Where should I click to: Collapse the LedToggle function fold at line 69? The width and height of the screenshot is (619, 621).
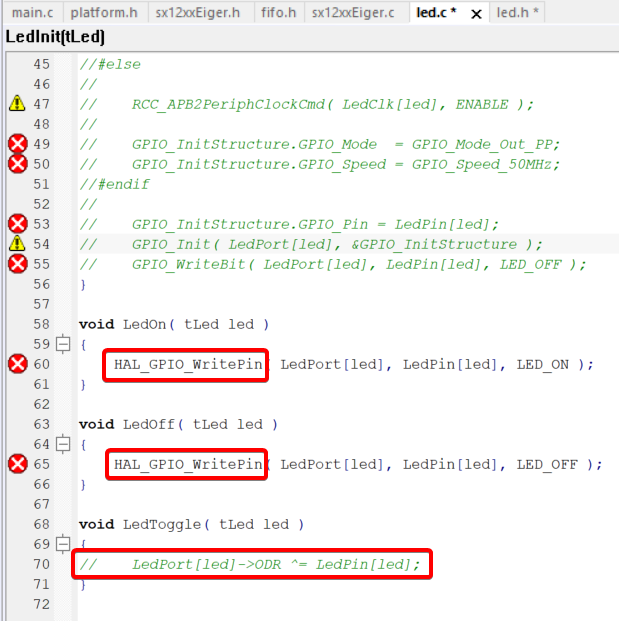coord(63,544)
